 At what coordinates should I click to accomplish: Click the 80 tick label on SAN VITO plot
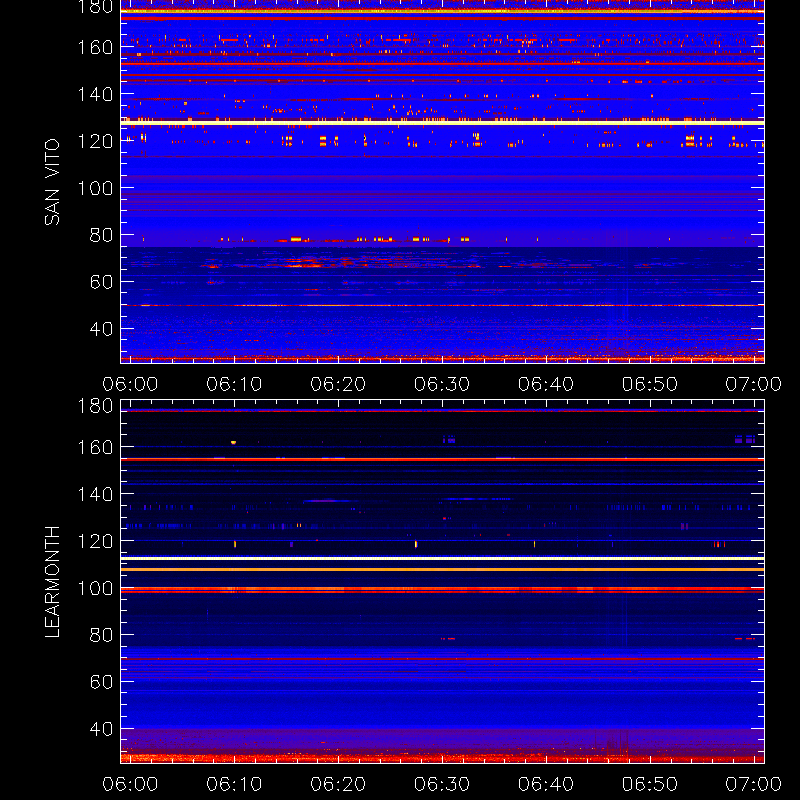tap(101, 235)
